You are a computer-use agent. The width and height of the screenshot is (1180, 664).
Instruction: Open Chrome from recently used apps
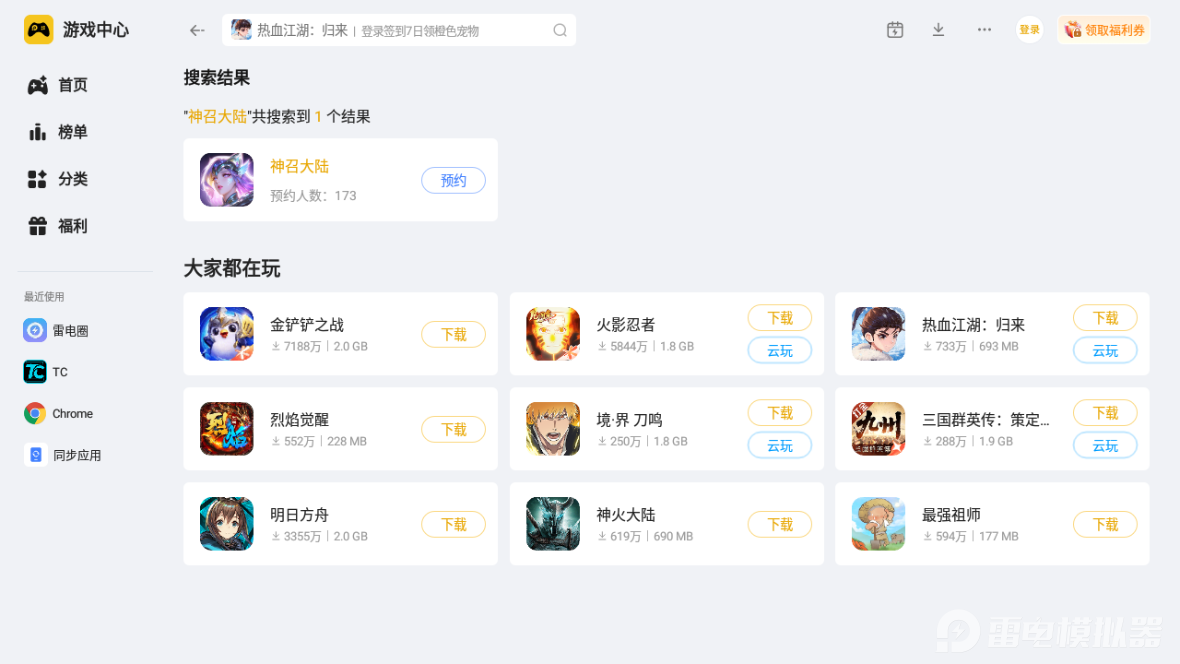pyautogui.click(x=59, y=413)
